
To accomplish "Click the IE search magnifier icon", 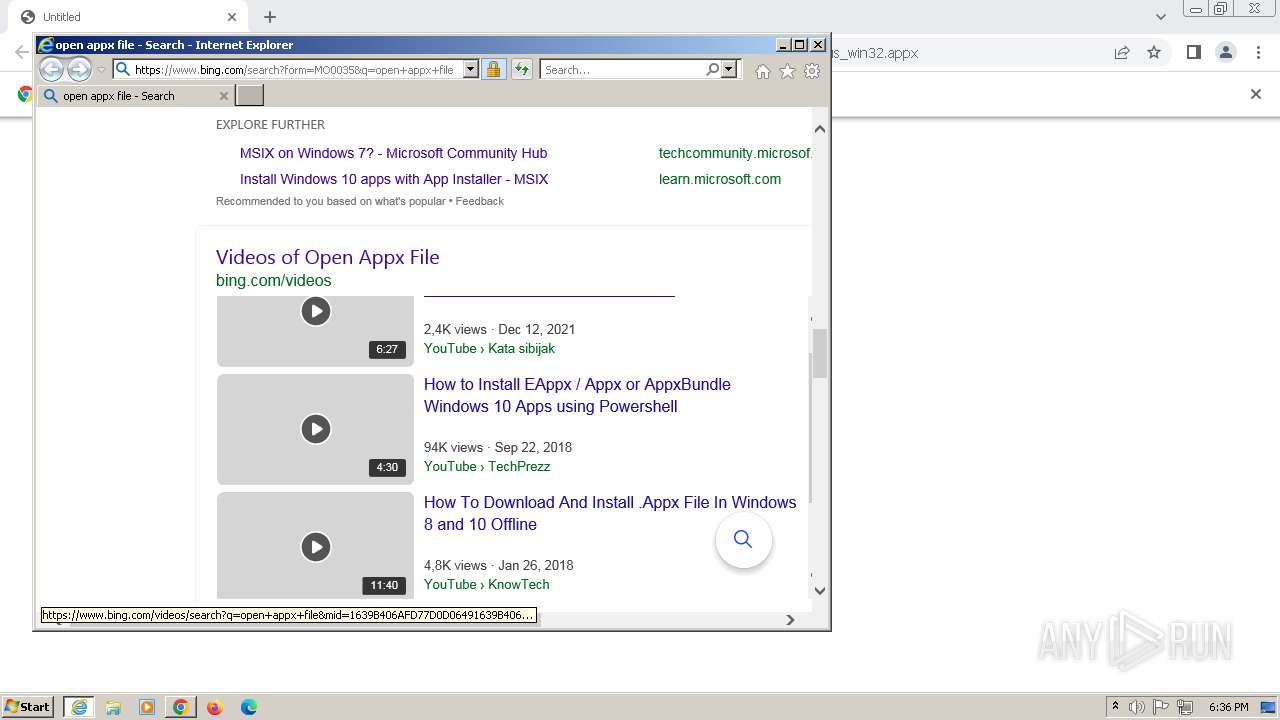I will [x=712, y=69].
